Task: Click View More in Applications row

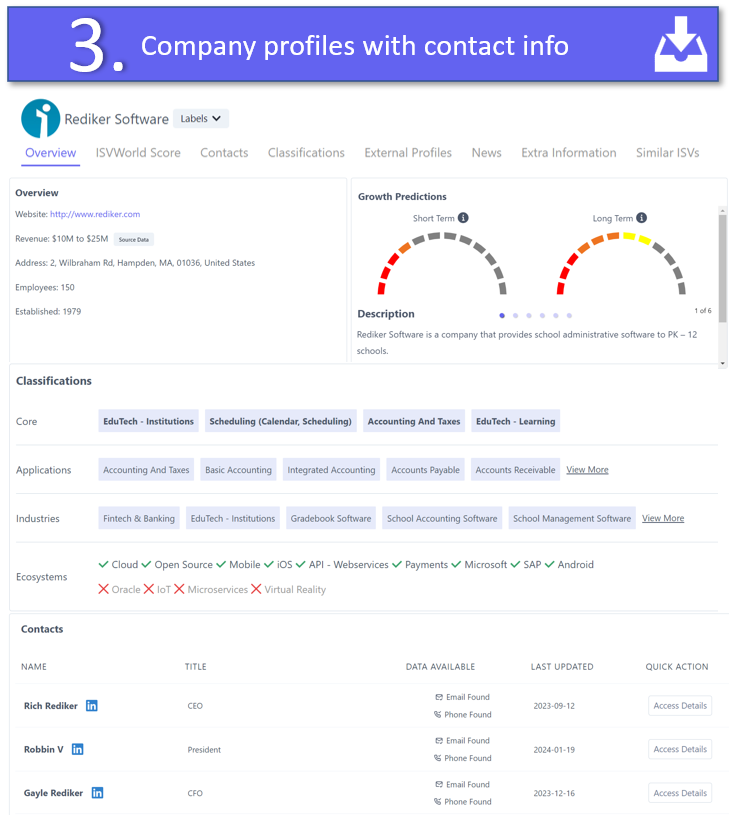Action: pos(587,469)
